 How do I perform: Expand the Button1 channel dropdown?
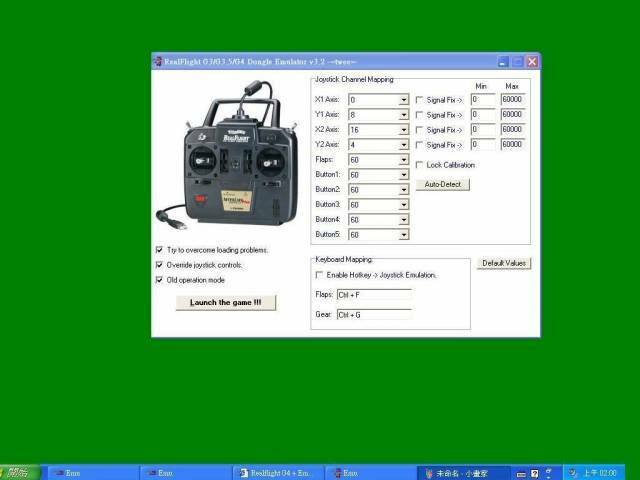point(403,175)
